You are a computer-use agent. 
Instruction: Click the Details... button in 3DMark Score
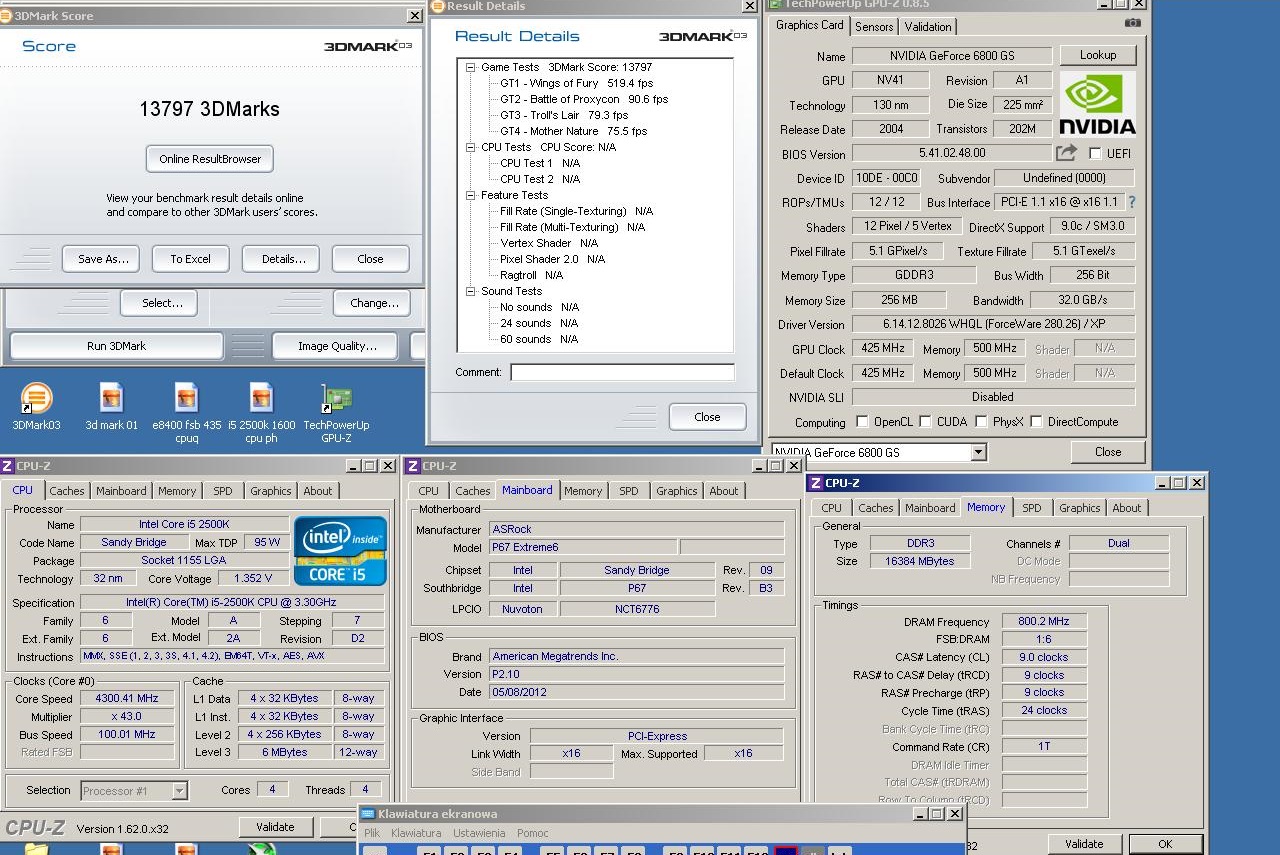(x=283, y=259)
